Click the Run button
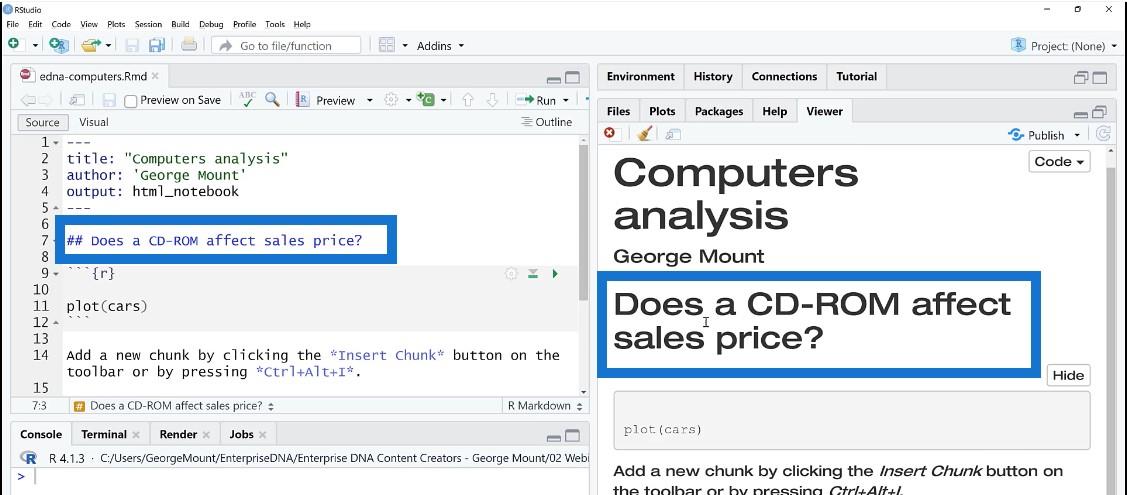Viewport: 1127px width, 495px height. [x=536, y=100]
